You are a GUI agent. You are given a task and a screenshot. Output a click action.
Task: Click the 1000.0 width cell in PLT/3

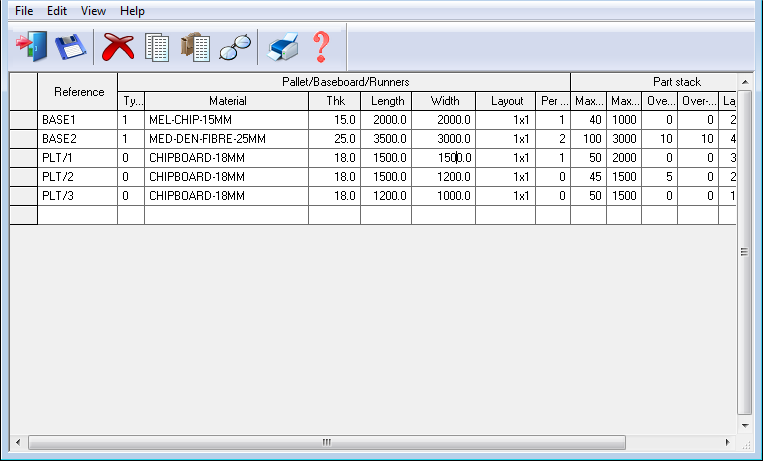tap(444, 196)
